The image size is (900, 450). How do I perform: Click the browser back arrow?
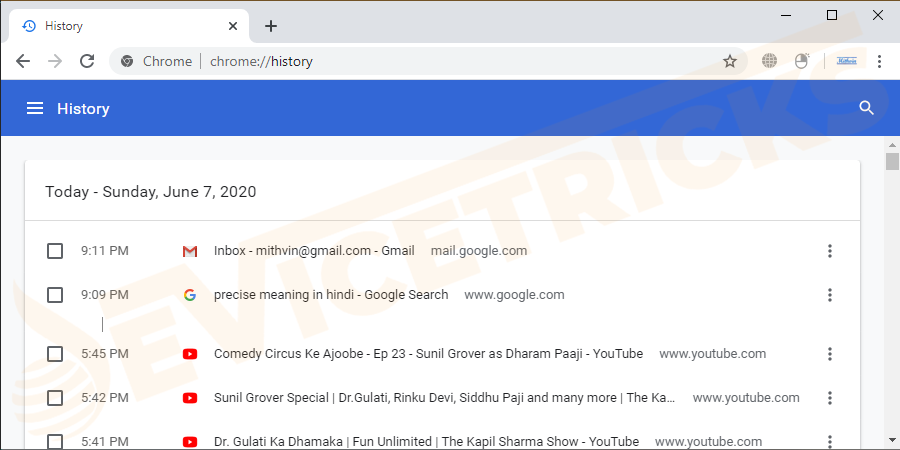pyautogui.click(x=22, y=61)
